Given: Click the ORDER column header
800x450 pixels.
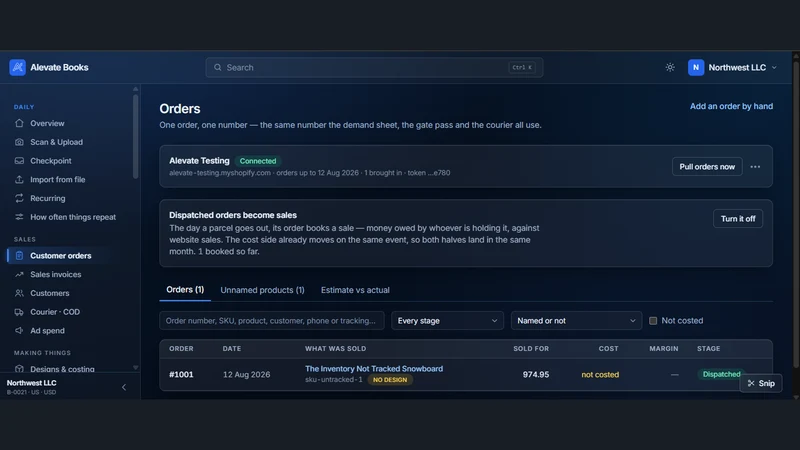Looking at the screenshot, I should click(181, 348).
